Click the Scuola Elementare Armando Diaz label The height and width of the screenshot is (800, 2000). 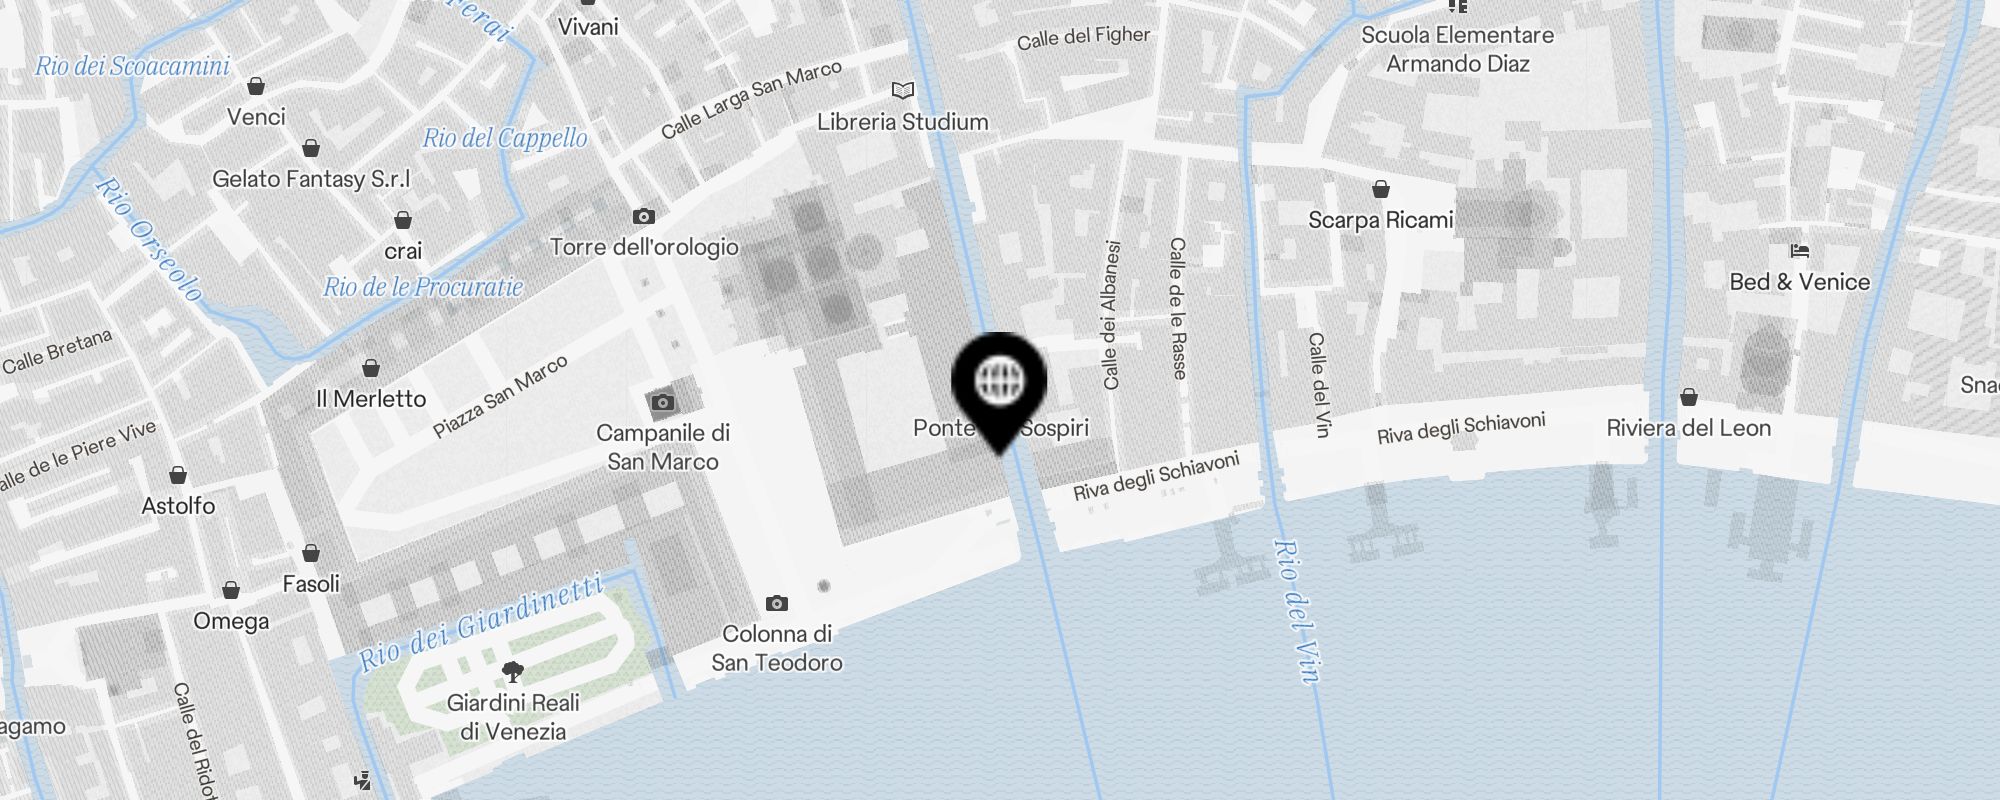pos(1458,49)
